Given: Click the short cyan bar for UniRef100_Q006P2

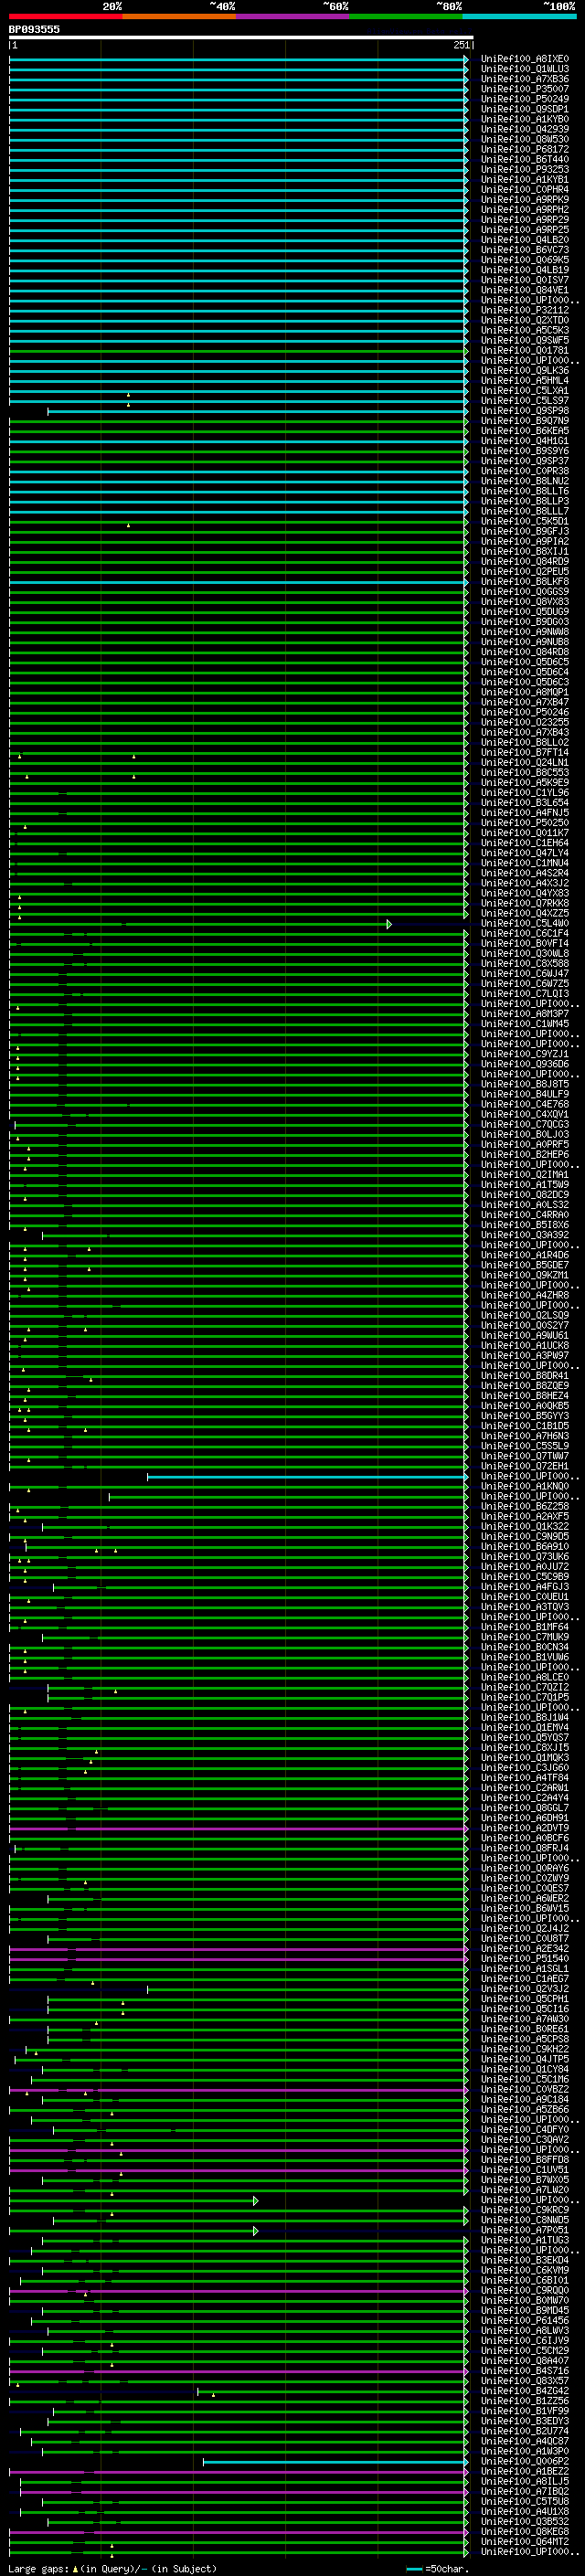Looking at the screenshot, I should pyautogui.click(x=335, y=2461).
